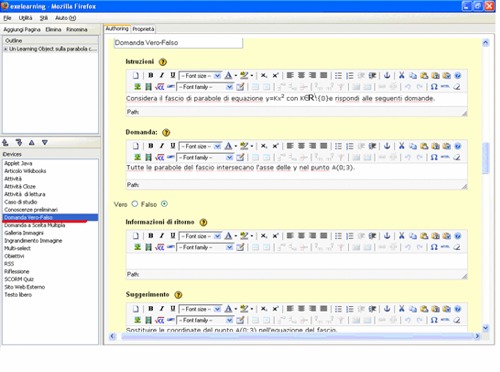The image size is (500, 372).
Task: Cut selection using Domanda toolbar scissors icon
Action: [402, 146]
